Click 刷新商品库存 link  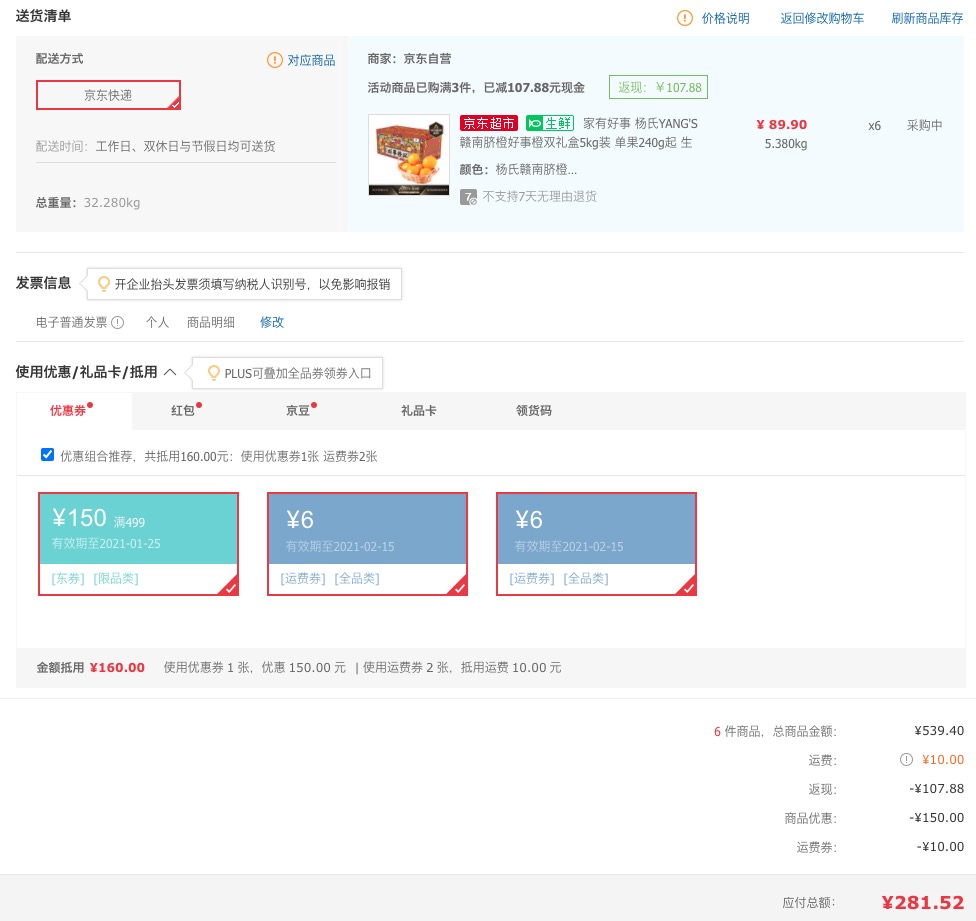(927, 19)
